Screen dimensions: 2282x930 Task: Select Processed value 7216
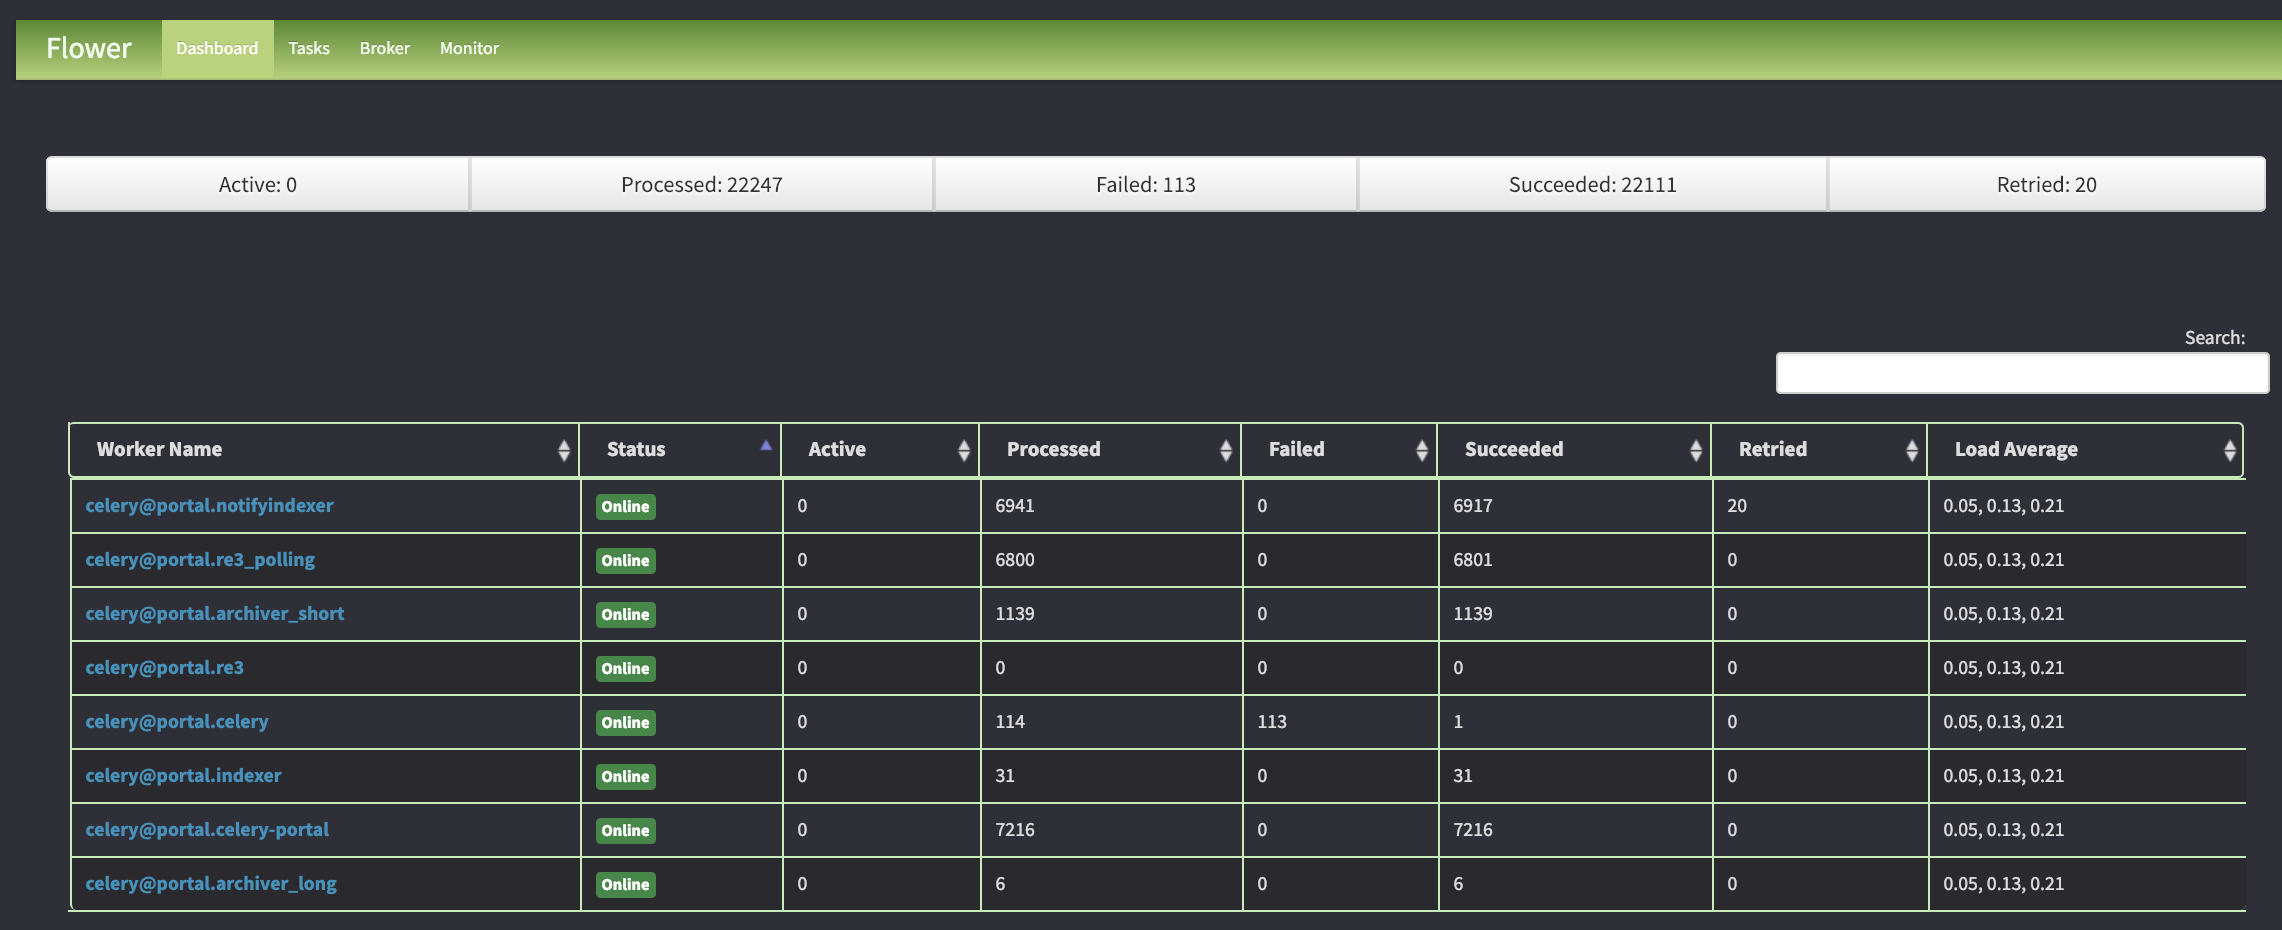(1015, 830)
